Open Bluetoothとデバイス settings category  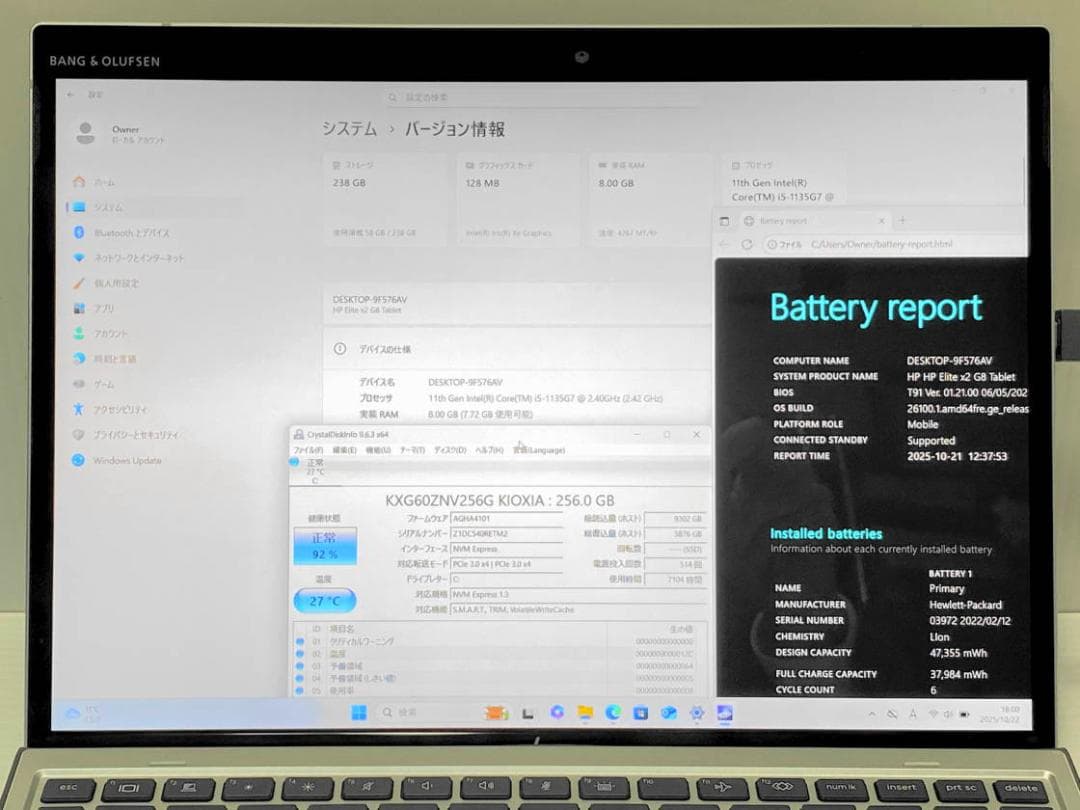pos(125,232)
